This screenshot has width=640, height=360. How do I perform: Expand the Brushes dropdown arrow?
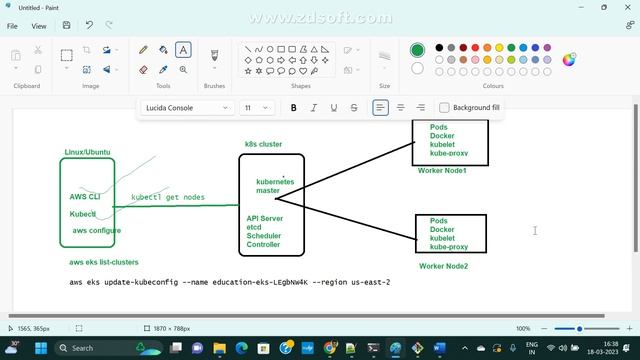[x=214, y=69]
